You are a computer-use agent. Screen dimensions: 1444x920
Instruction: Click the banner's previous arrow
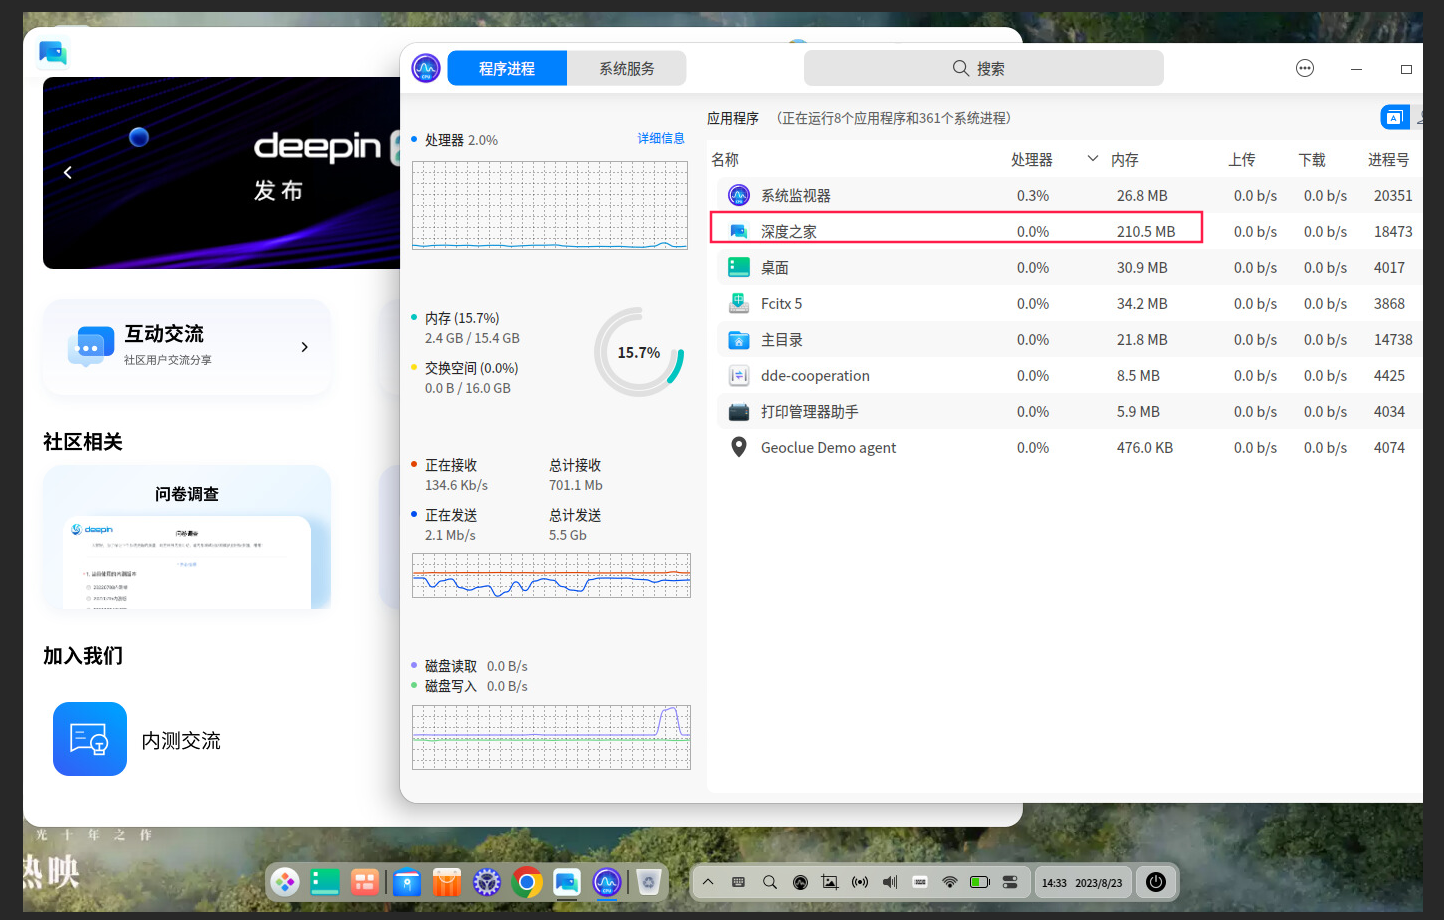[x=67, y=172]
